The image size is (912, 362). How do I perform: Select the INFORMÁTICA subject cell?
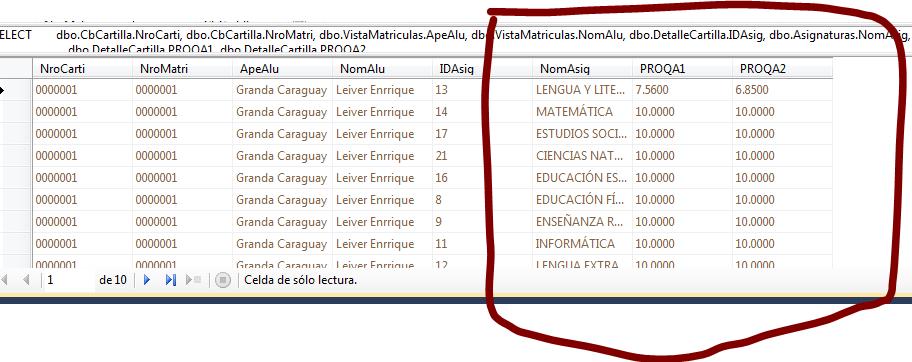click(x=583, y=243)
